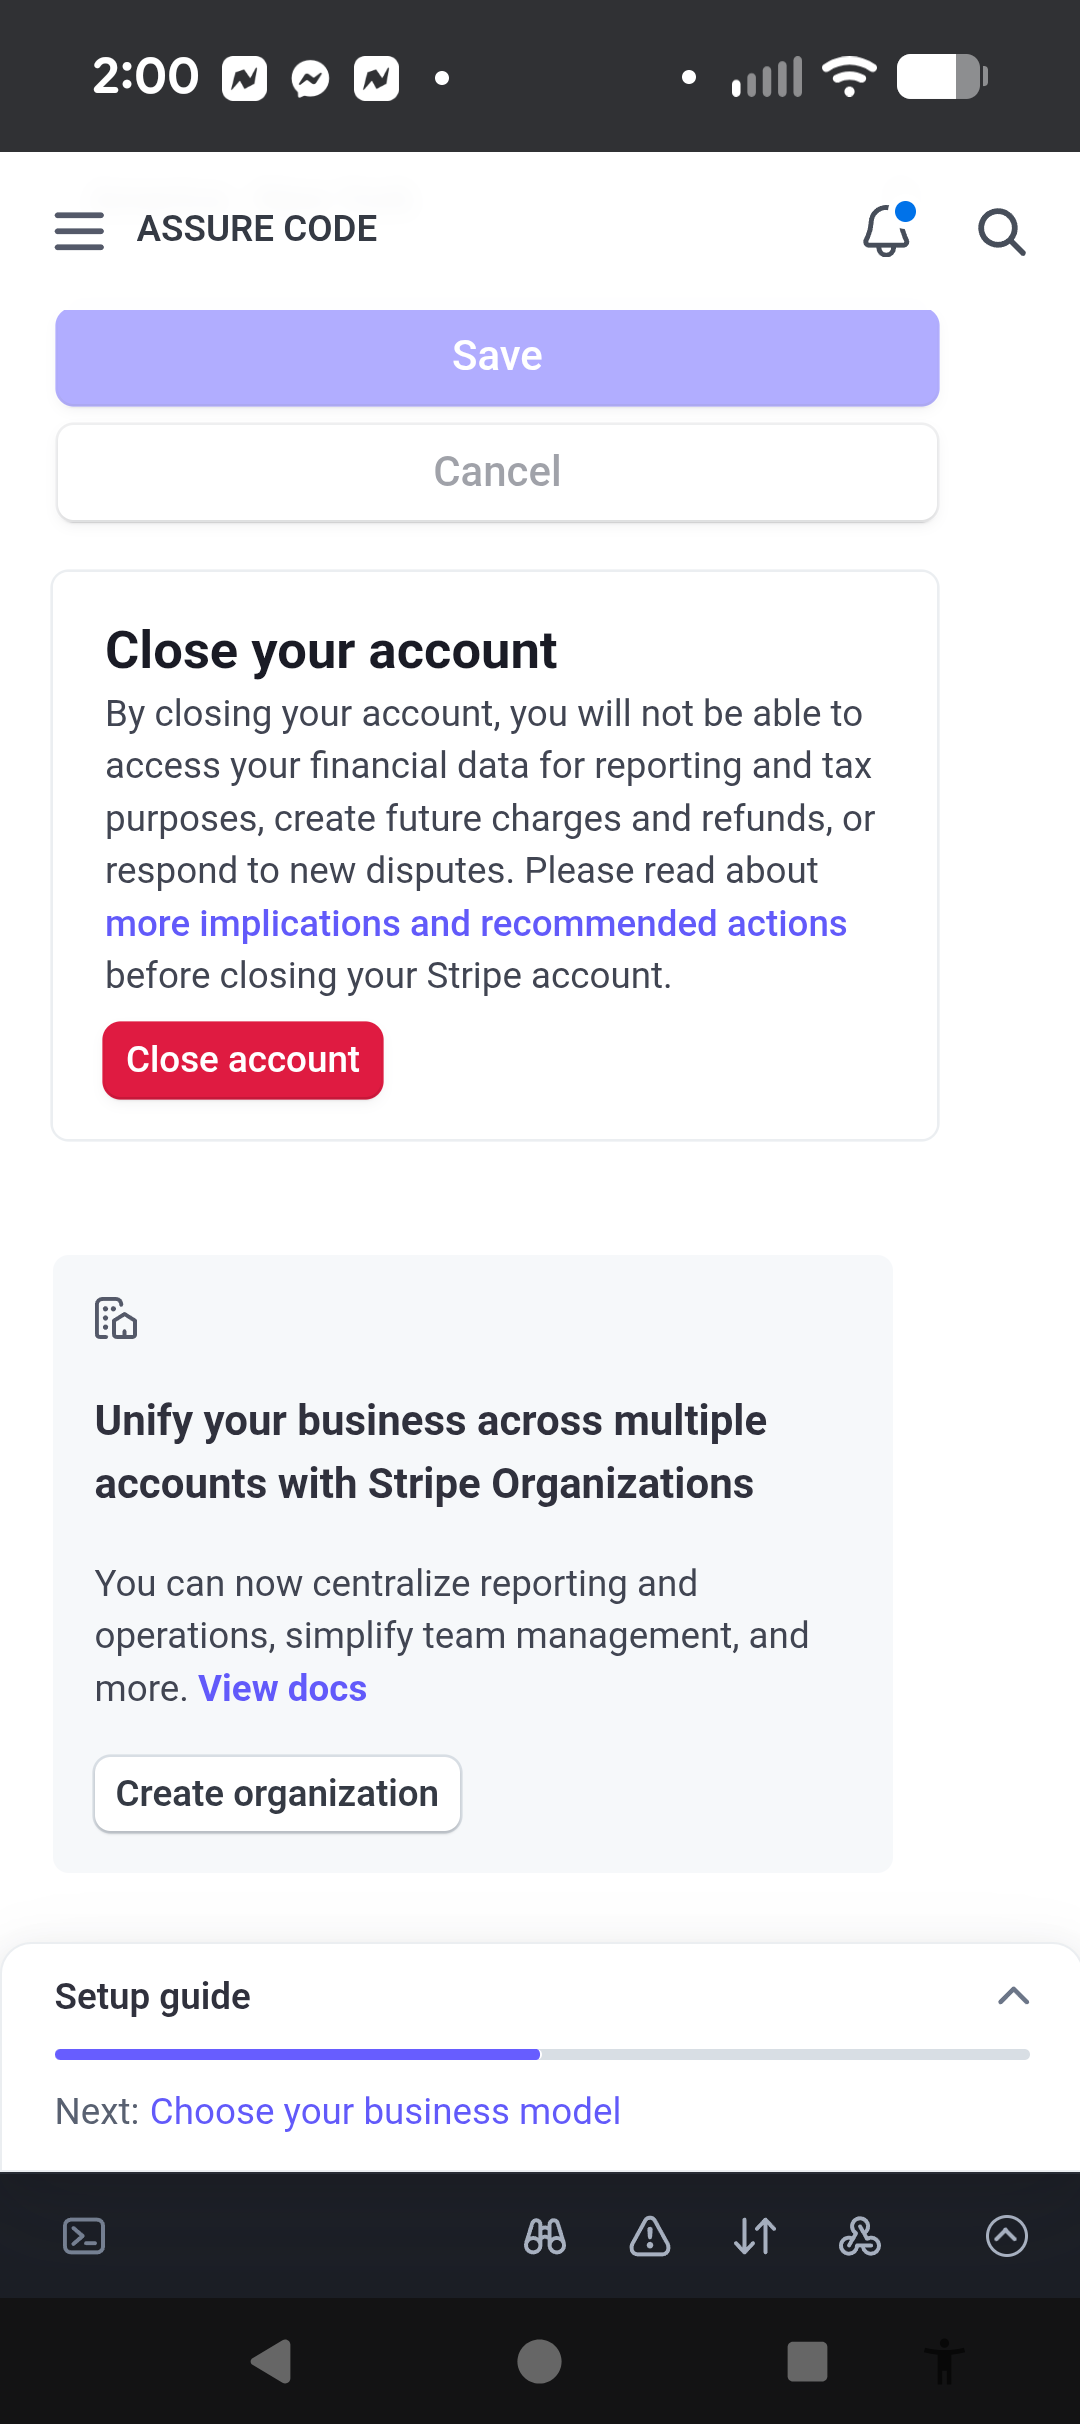View network requests via the up-down arrows icon
This screenshot has width=1080, height=2424.
pyautogui.click(x=755, y=2237)
